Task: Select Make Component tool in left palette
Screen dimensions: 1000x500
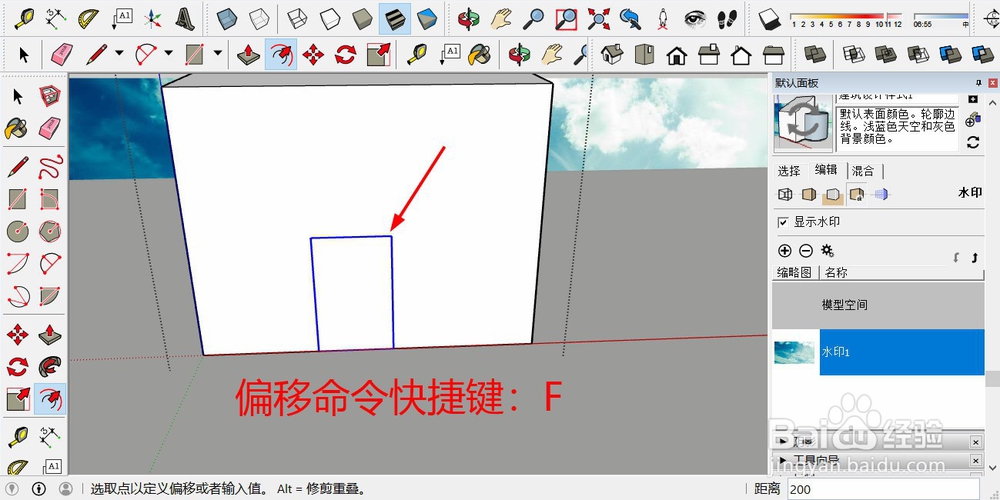Action: [x=50, y=97]
